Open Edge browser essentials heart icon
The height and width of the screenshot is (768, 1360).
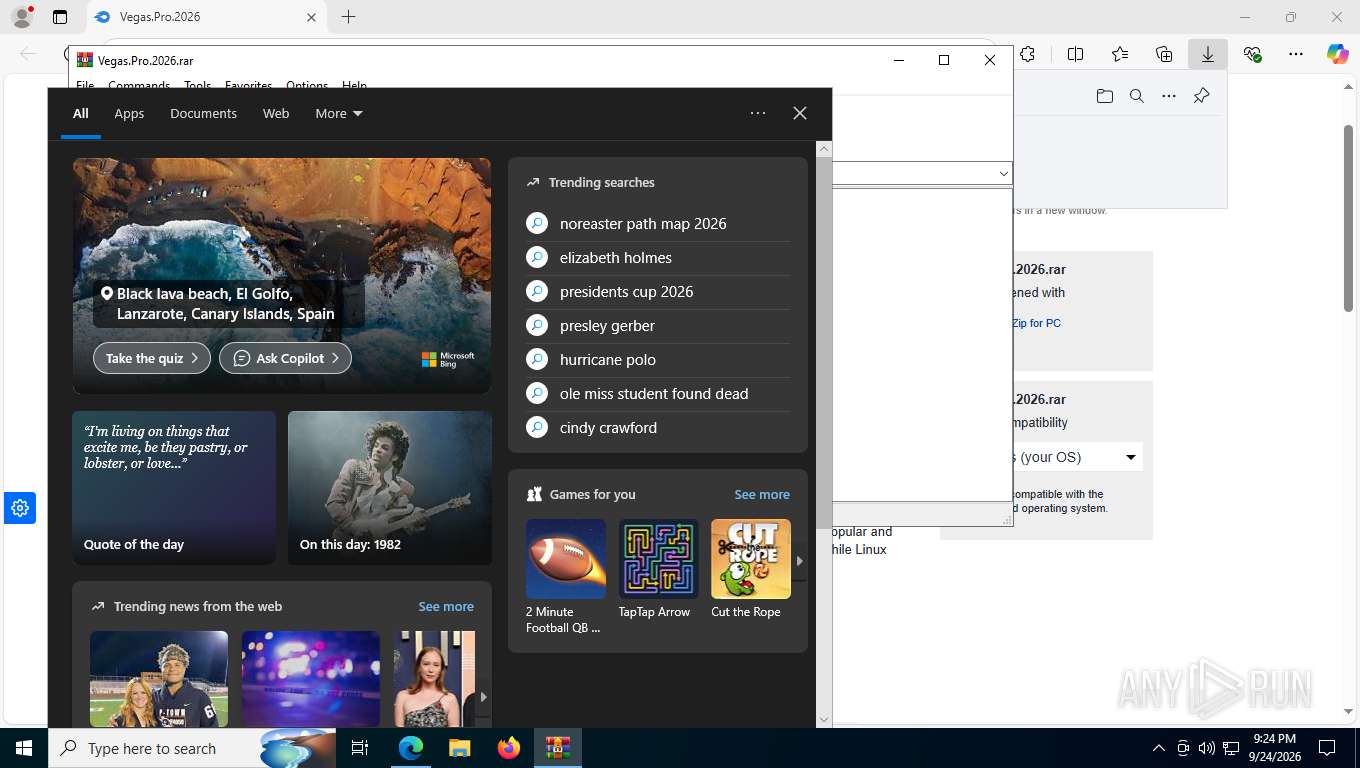tap(1252, 54)
